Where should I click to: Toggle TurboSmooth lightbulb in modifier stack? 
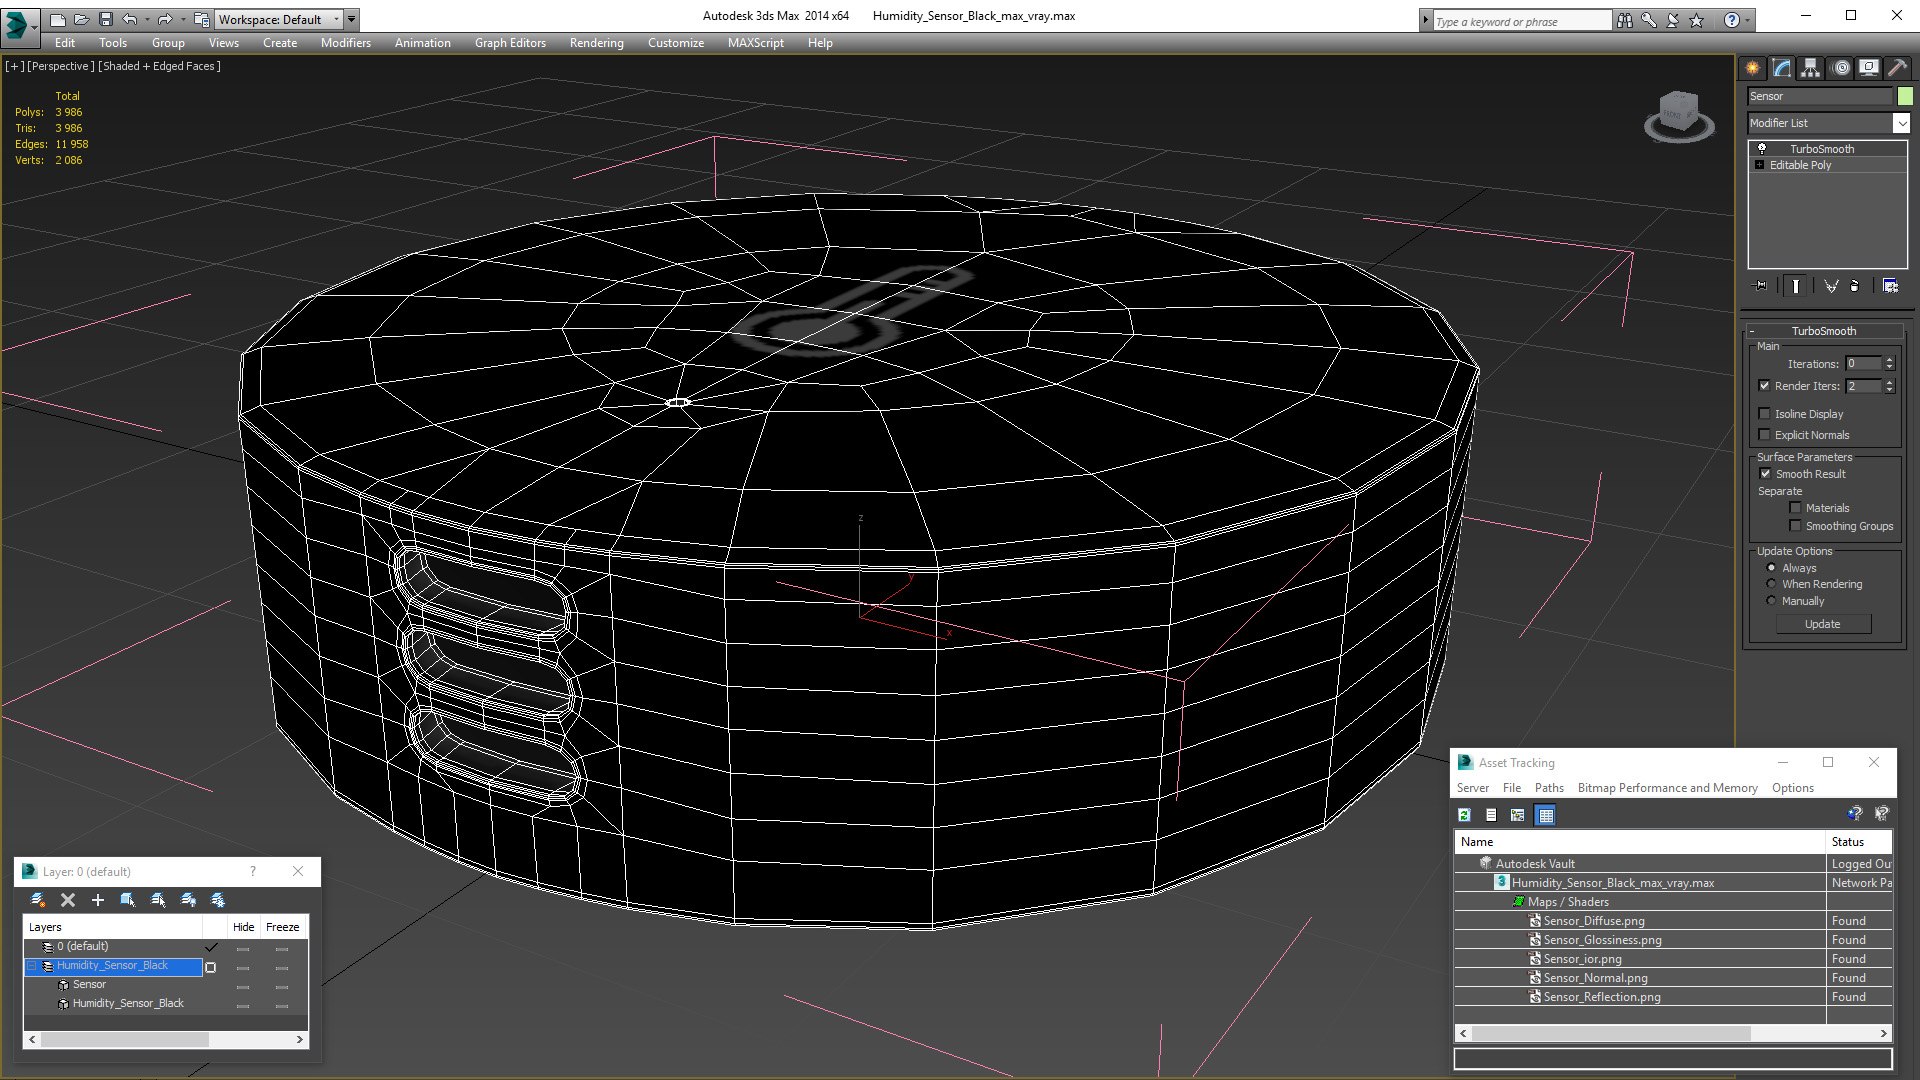[1762, 148]
